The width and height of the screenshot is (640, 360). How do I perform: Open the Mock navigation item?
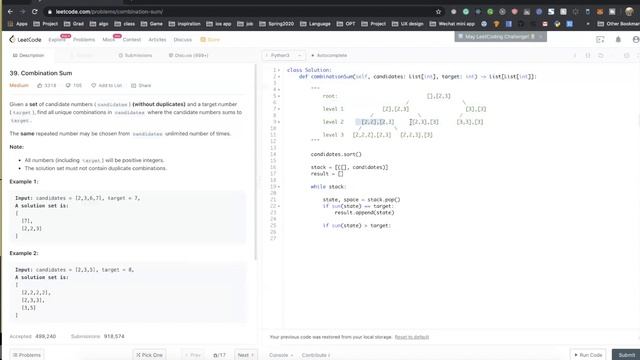point(108,40)
